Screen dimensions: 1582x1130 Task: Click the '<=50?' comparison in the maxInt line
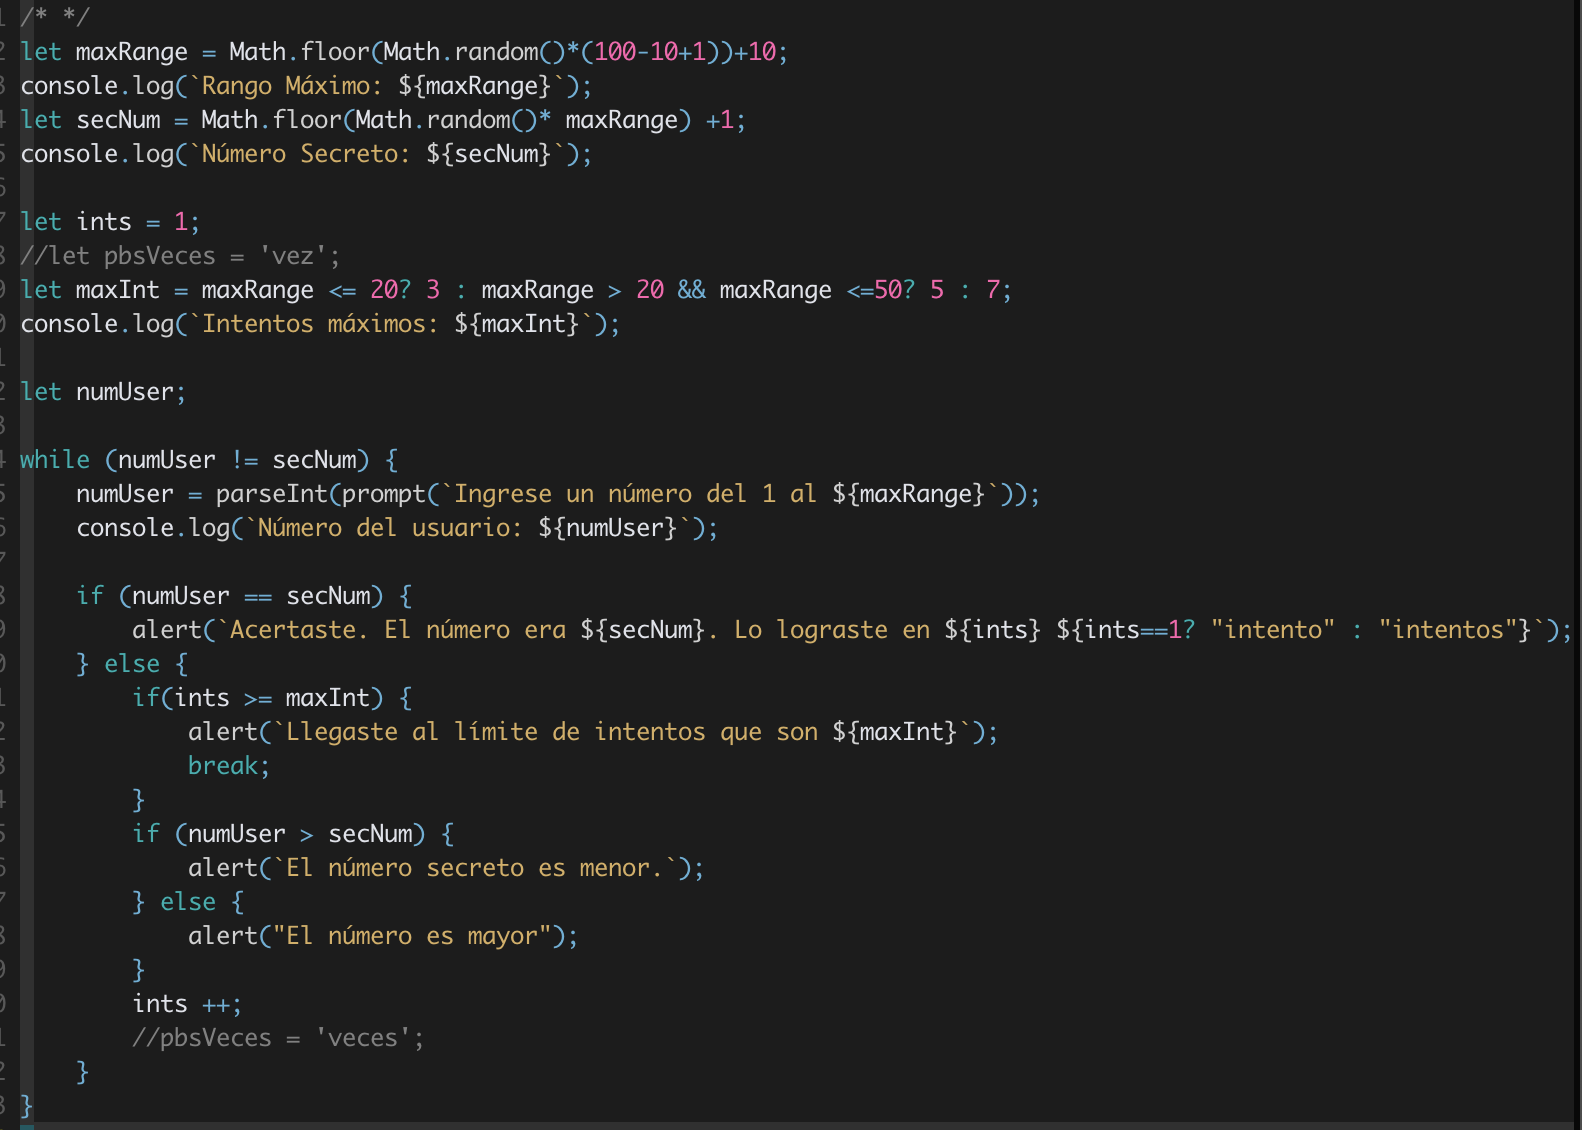(x=881, y=290)
